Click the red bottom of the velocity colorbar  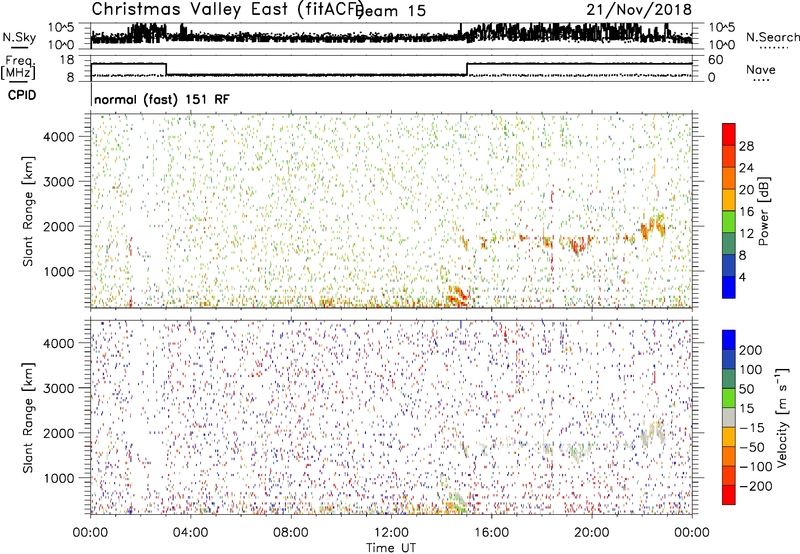(729, 495)
